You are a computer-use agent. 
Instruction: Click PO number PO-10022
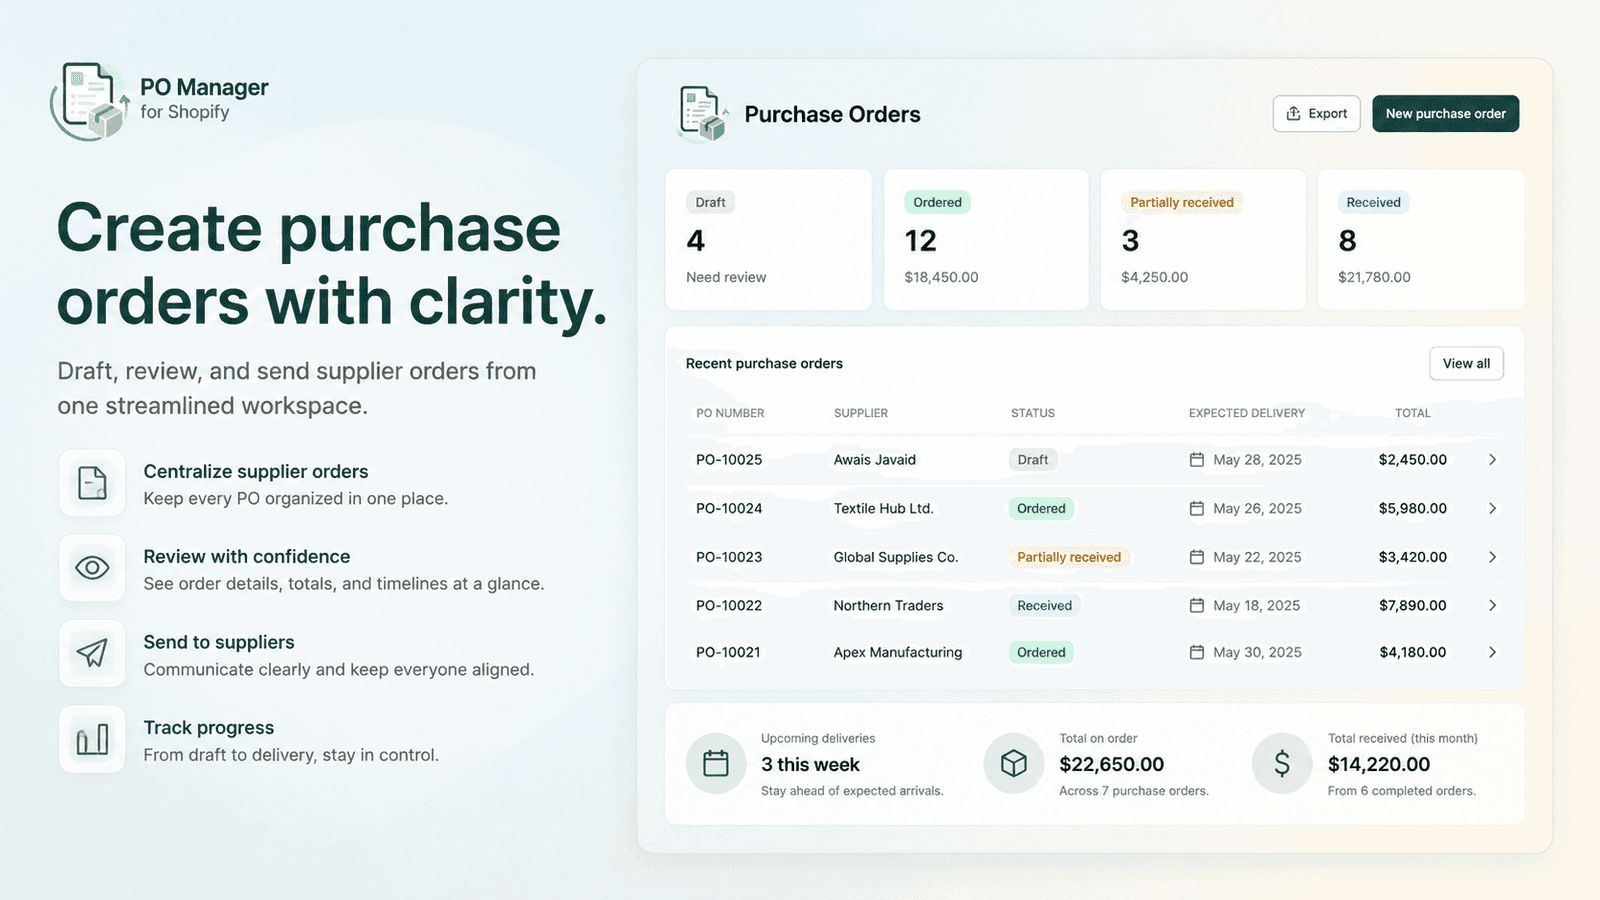point(729,605)
